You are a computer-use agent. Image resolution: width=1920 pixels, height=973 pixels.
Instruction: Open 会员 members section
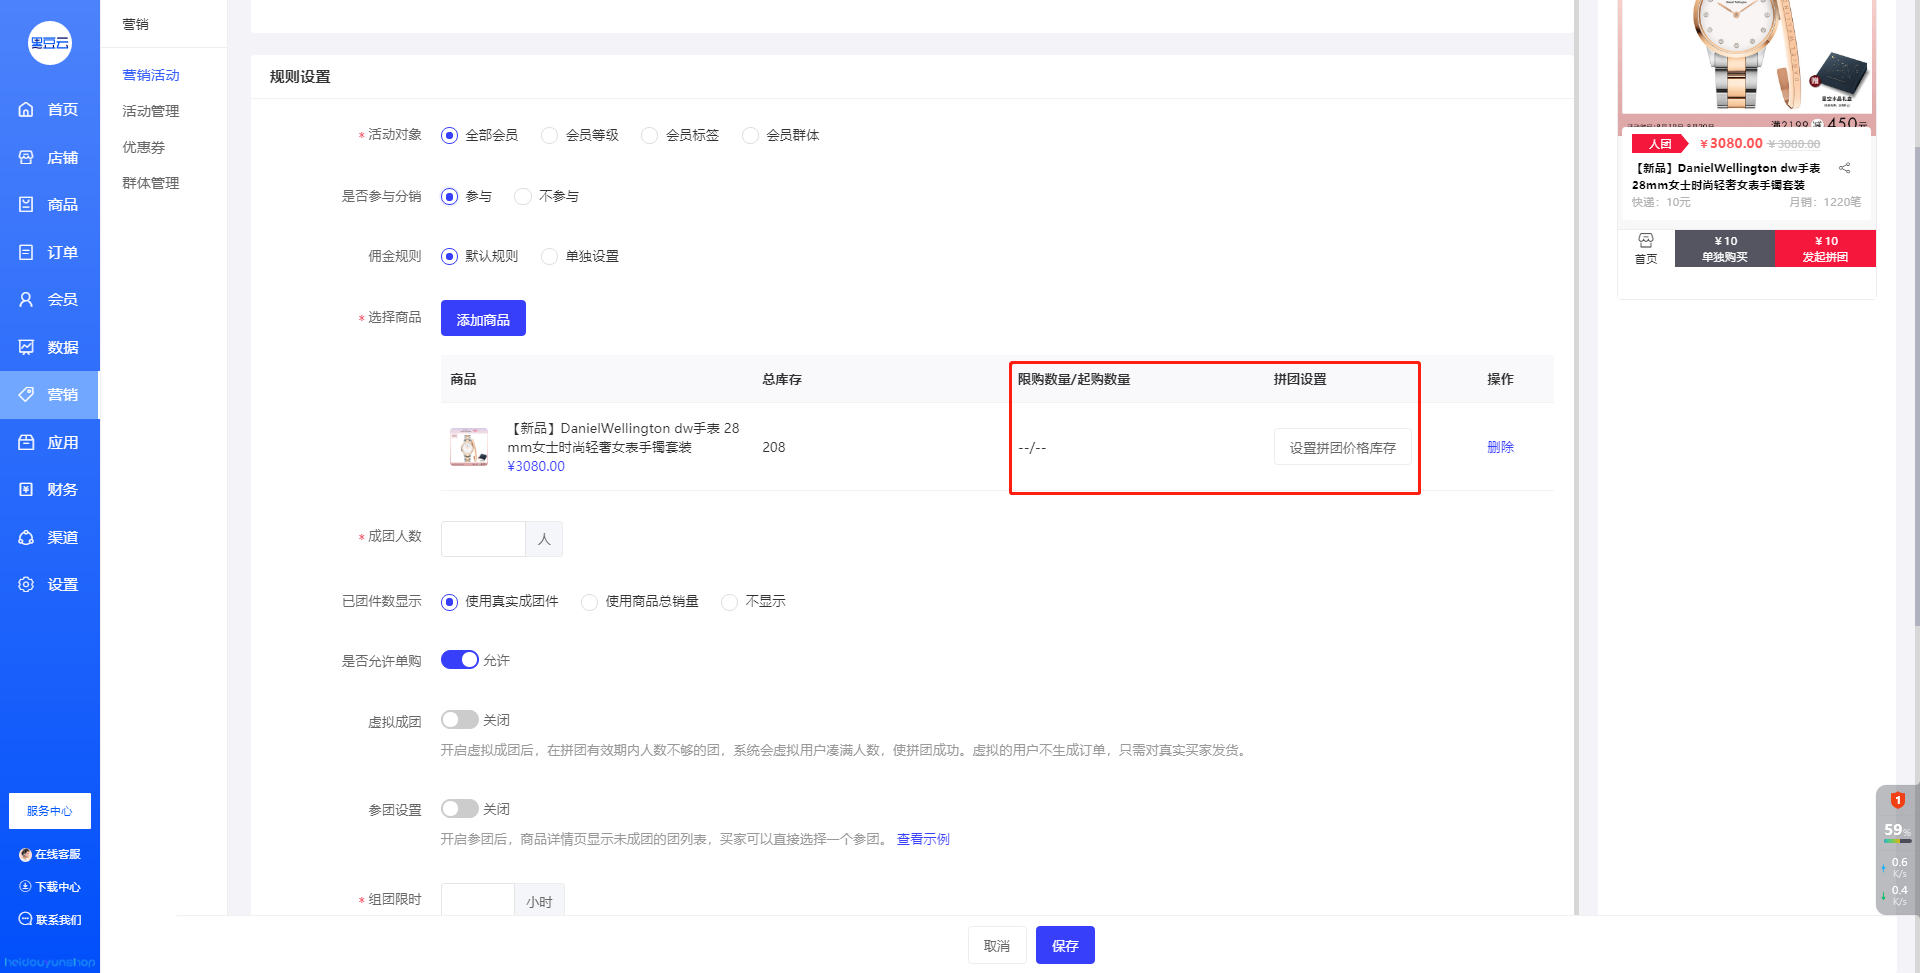(50, 300)
